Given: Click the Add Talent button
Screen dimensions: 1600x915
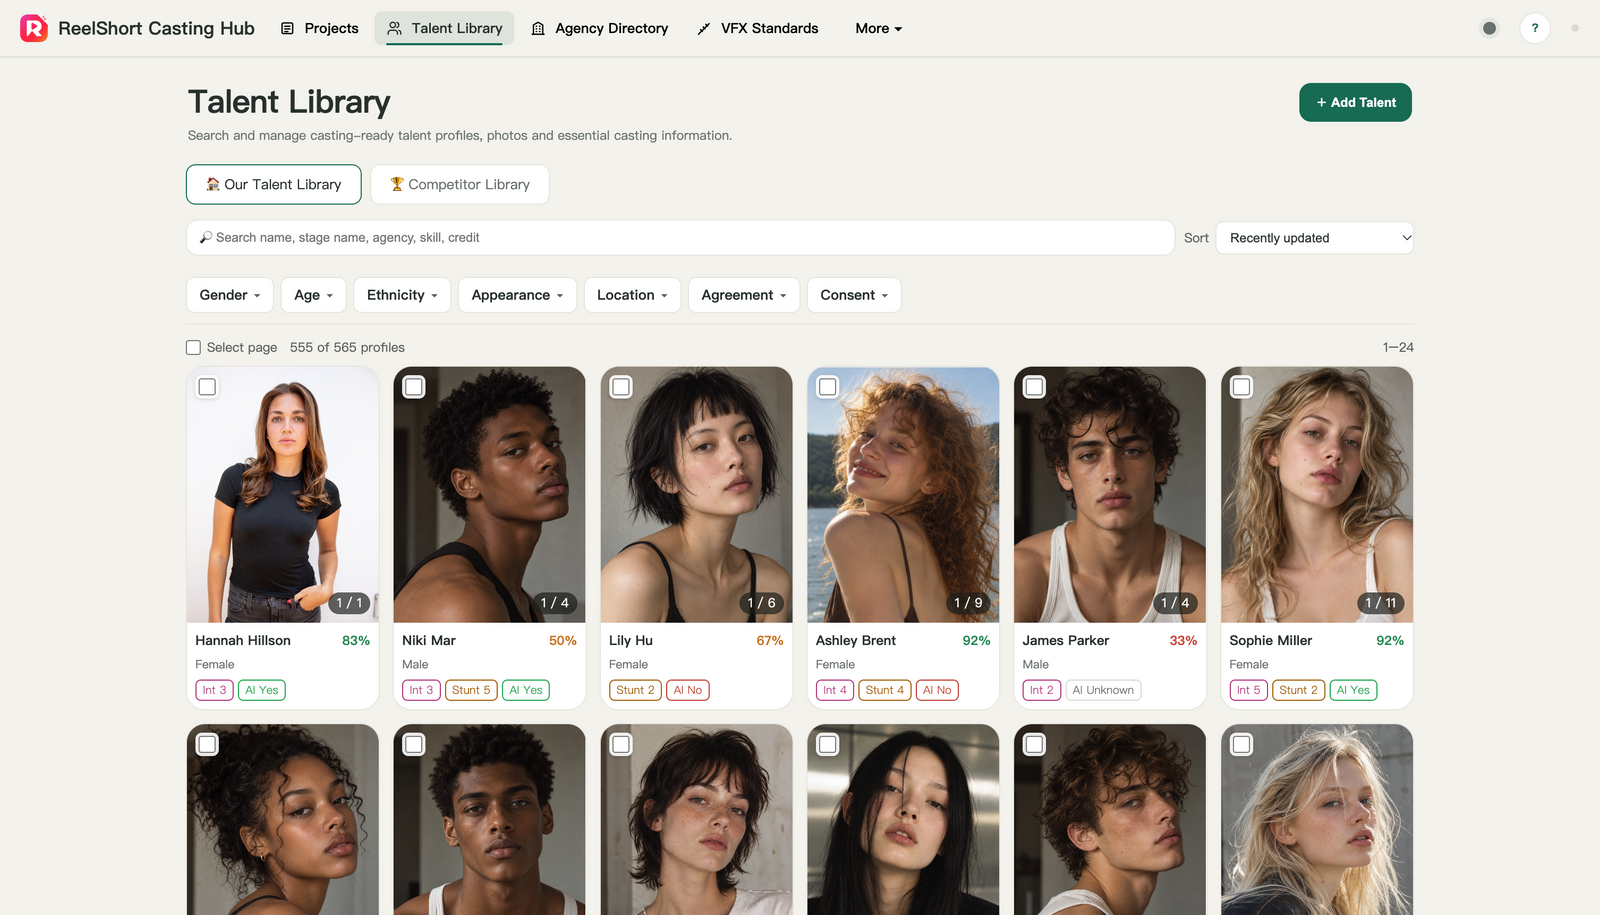Looking at the screenshot, I should coord(1355,102).
